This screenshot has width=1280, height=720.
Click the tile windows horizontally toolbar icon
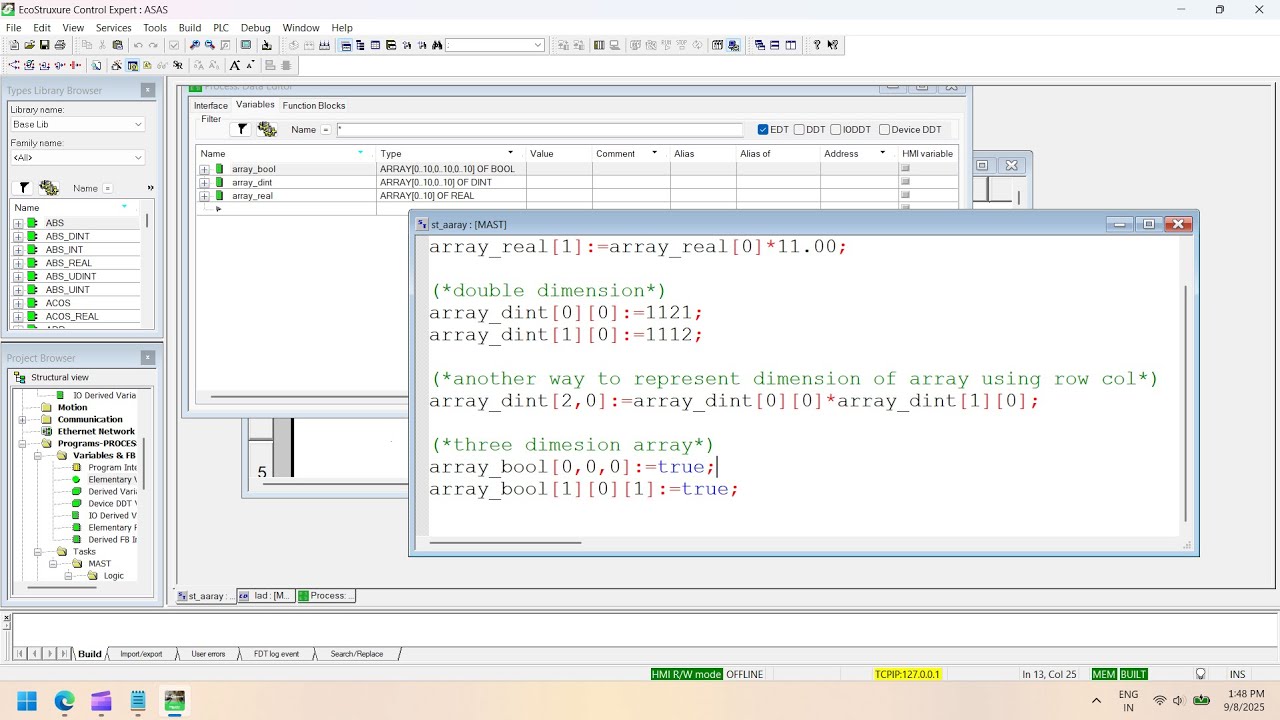tap(775, 45)
